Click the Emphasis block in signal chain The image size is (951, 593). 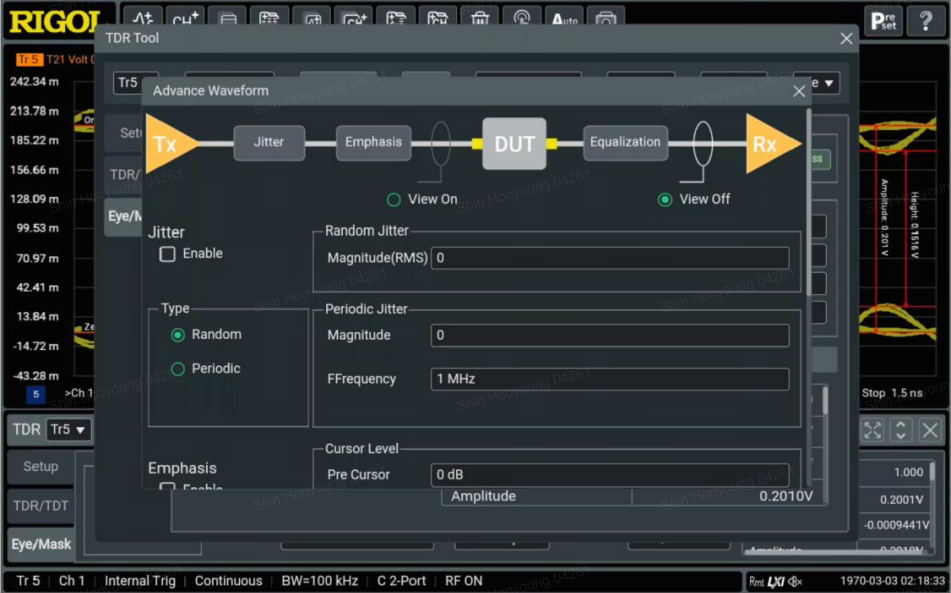coord(373,142)
